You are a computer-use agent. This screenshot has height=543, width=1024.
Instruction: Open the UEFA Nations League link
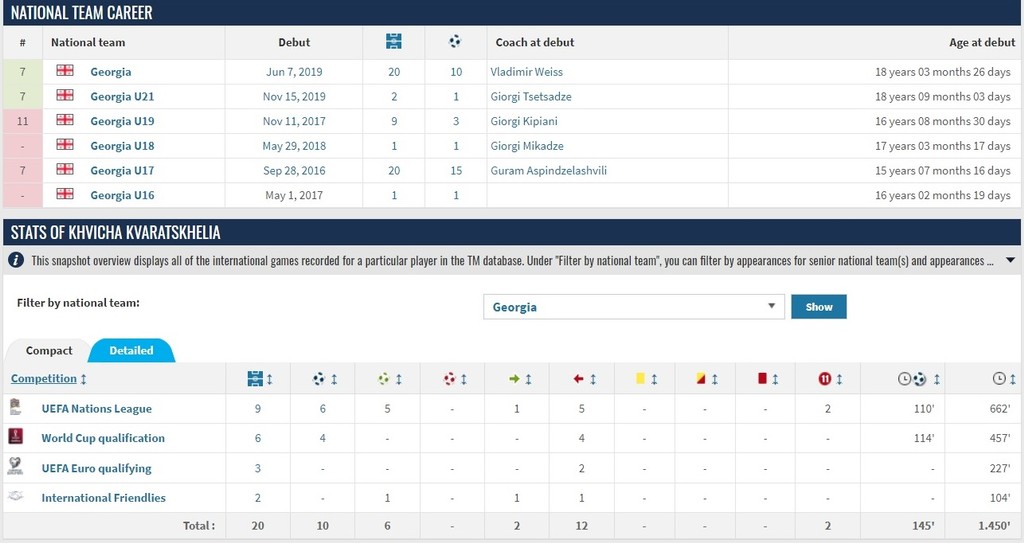pyautogui.click(x=97, y=408)
